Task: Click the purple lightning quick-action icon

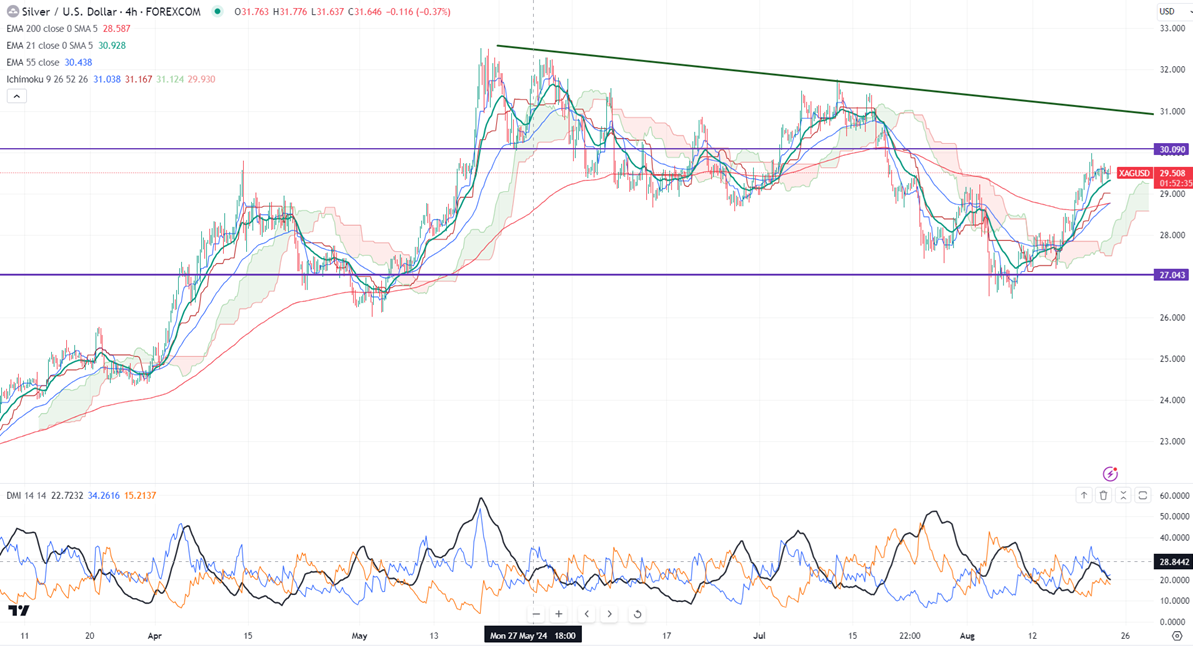Action: click(1110, 473)
